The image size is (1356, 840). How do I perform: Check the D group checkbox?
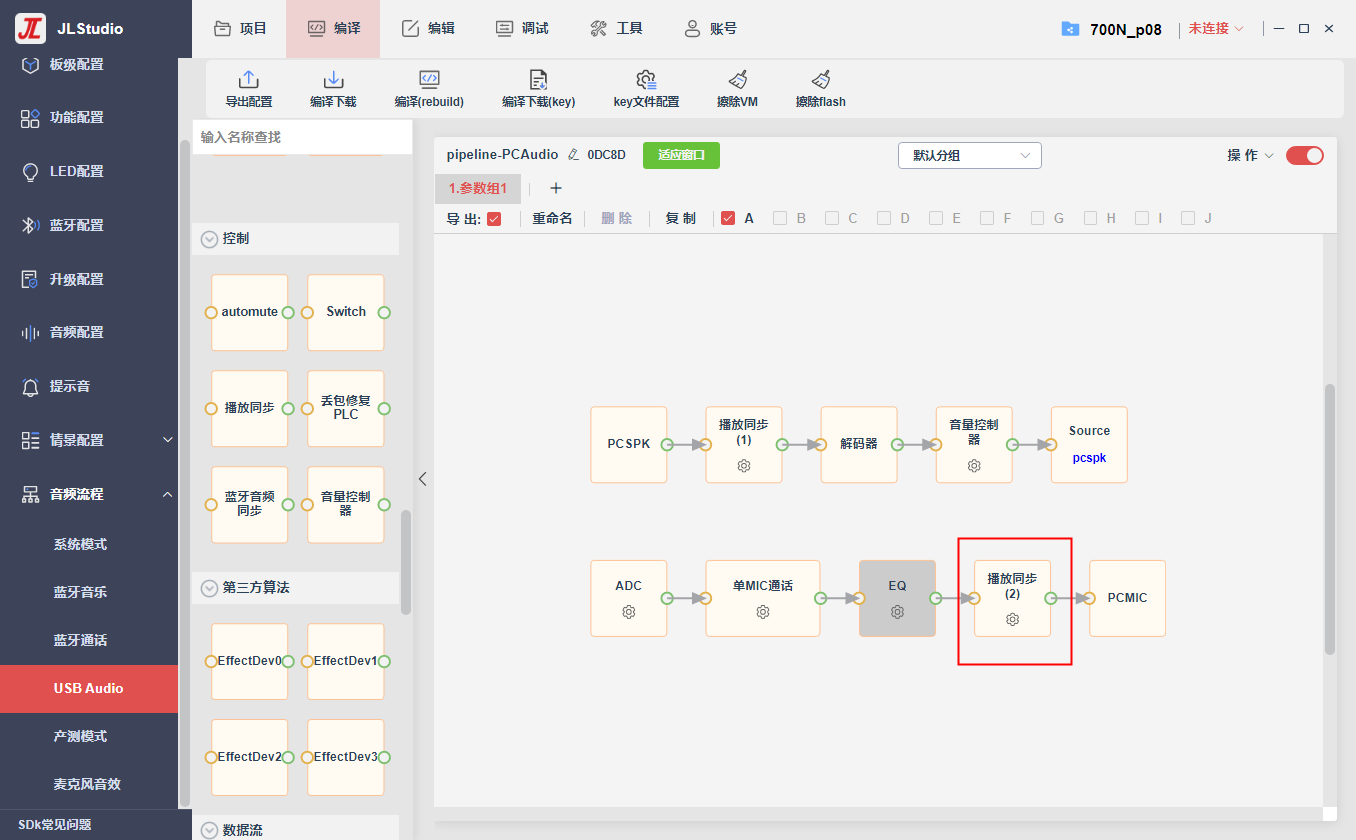coord(884,218)
